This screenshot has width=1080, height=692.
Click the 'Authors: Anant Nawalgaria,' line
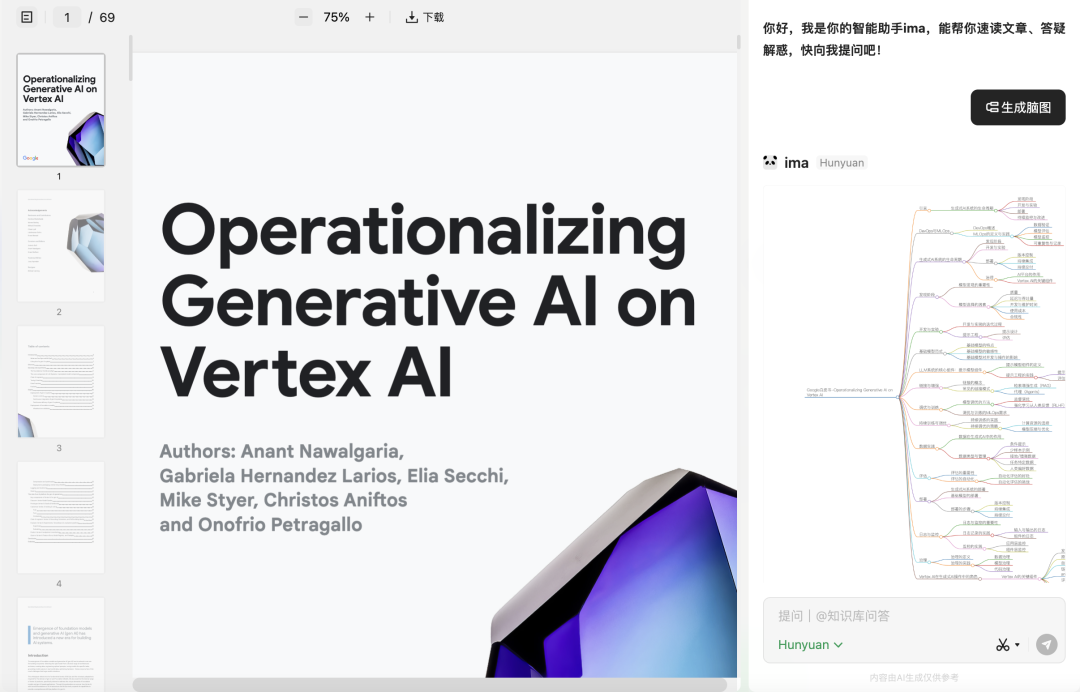pyautogui.click(x=282, y=451)
